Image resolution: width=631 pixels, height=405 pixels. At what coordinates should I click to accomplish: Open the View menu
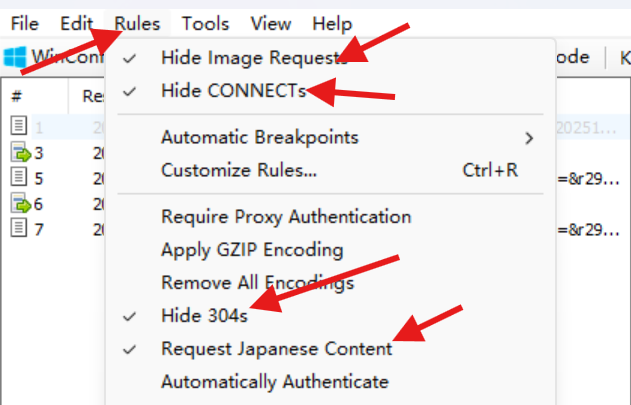(270, 23)
